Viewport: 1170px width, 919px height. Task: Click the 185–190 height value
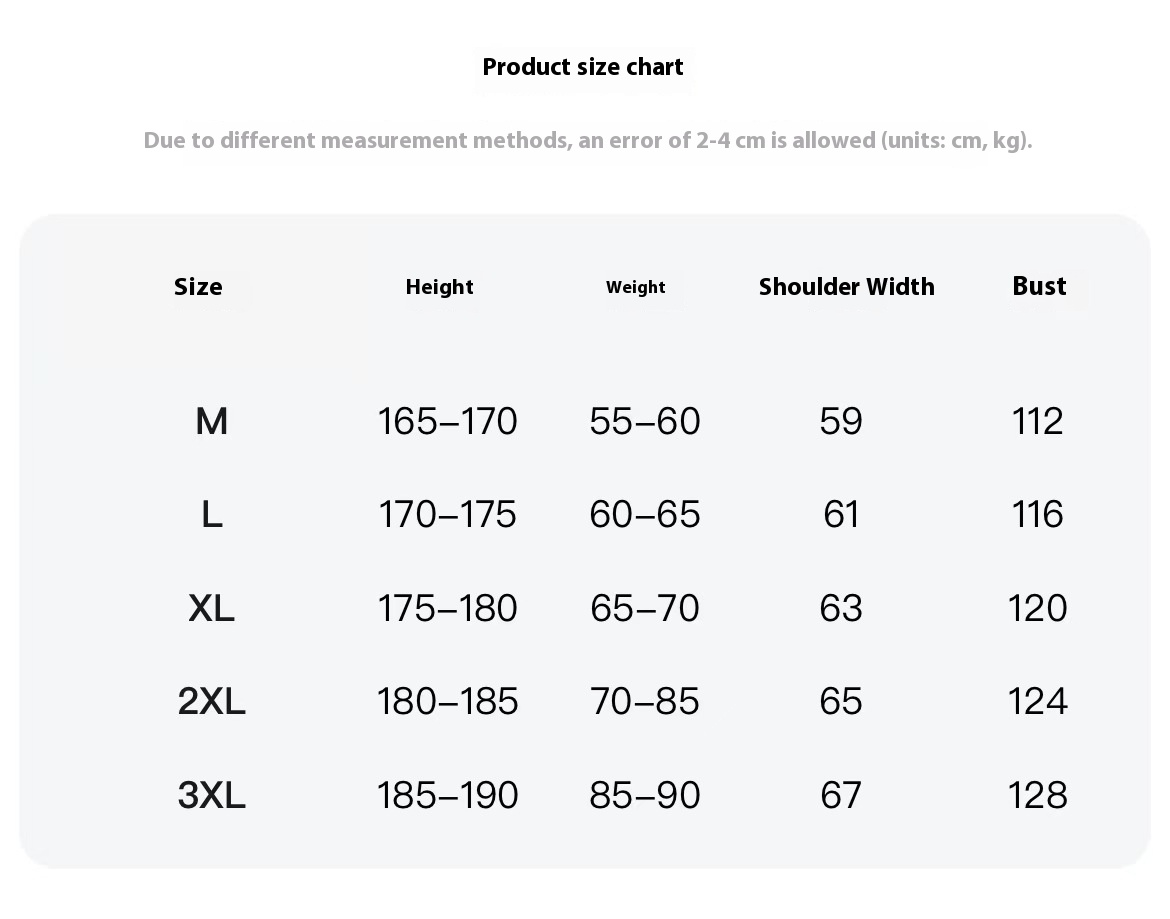coord(447,795)
